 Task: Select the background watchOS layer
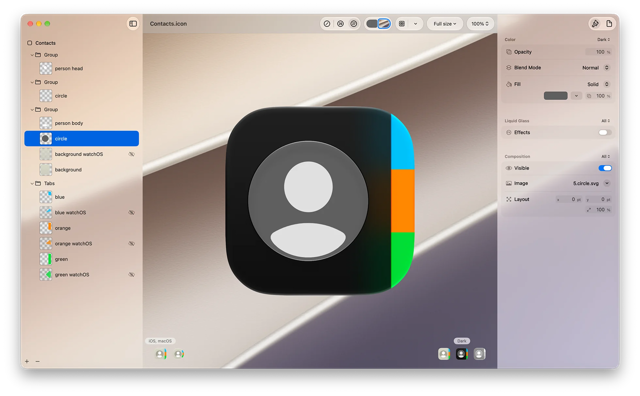pyautogui.click(x=82, y=154)
